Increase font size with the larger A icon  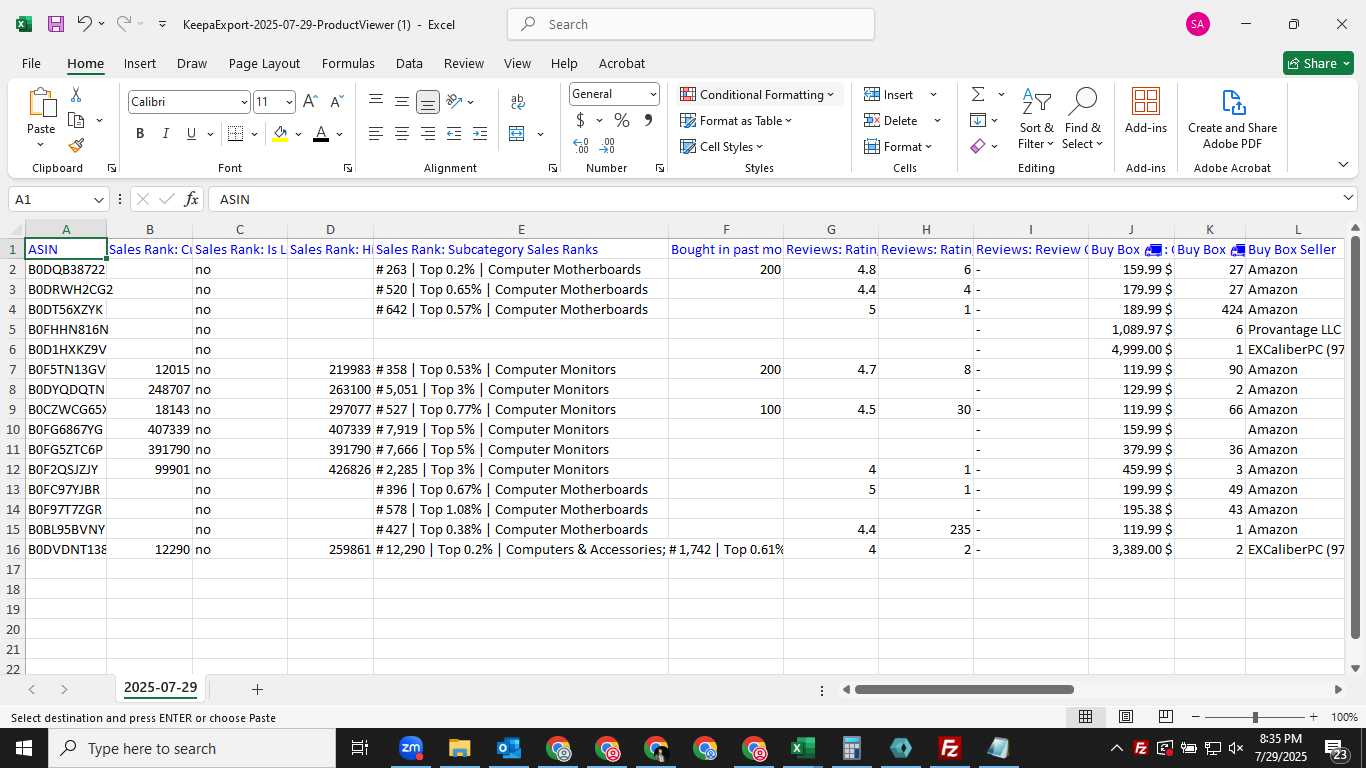pos(310,101)
